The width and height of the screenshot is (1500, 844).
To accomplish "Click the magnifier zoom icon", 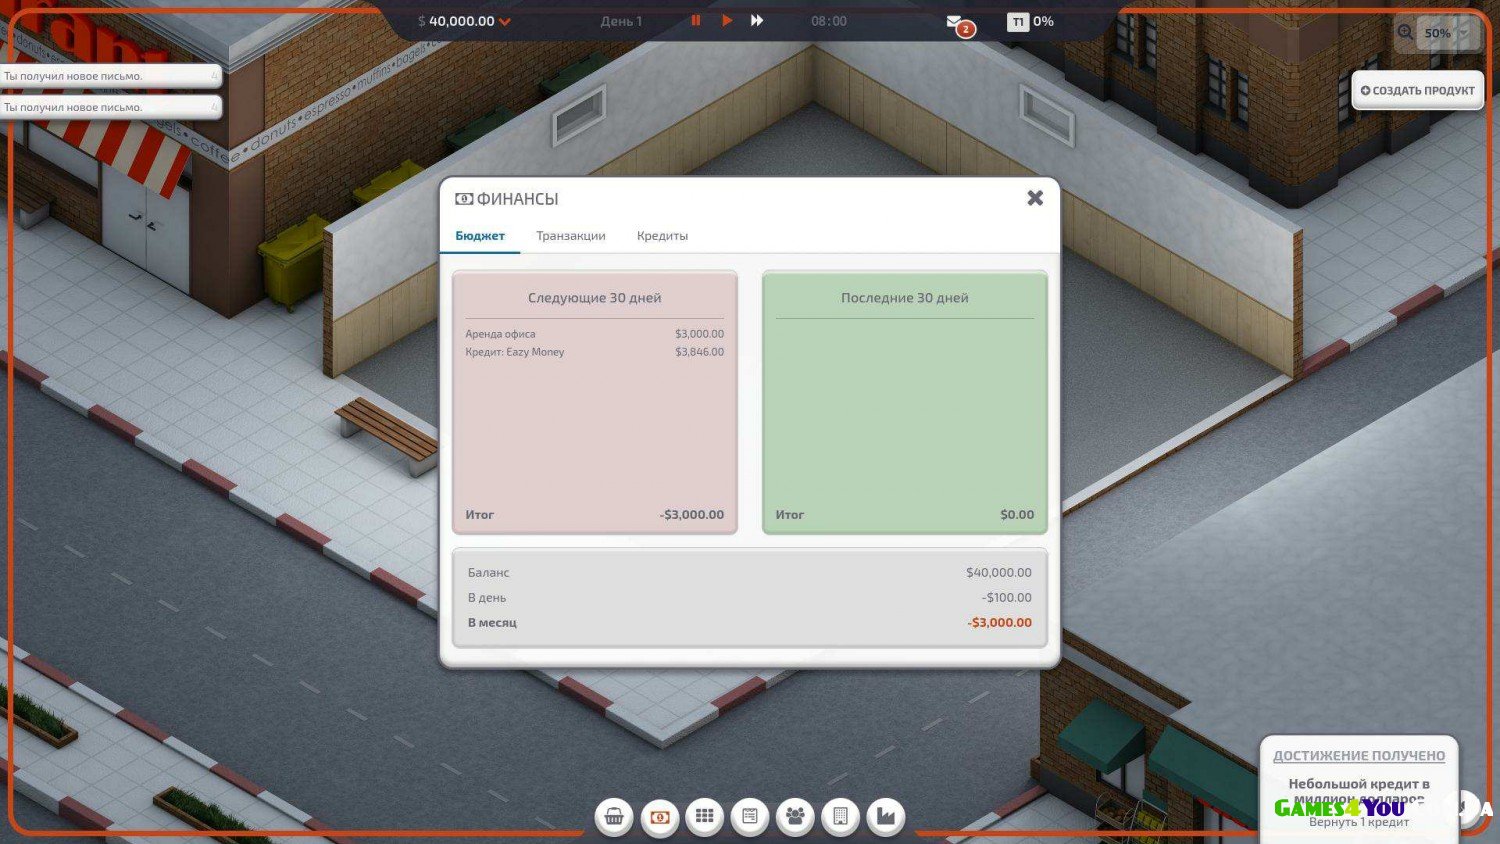I will [1405, 33].
